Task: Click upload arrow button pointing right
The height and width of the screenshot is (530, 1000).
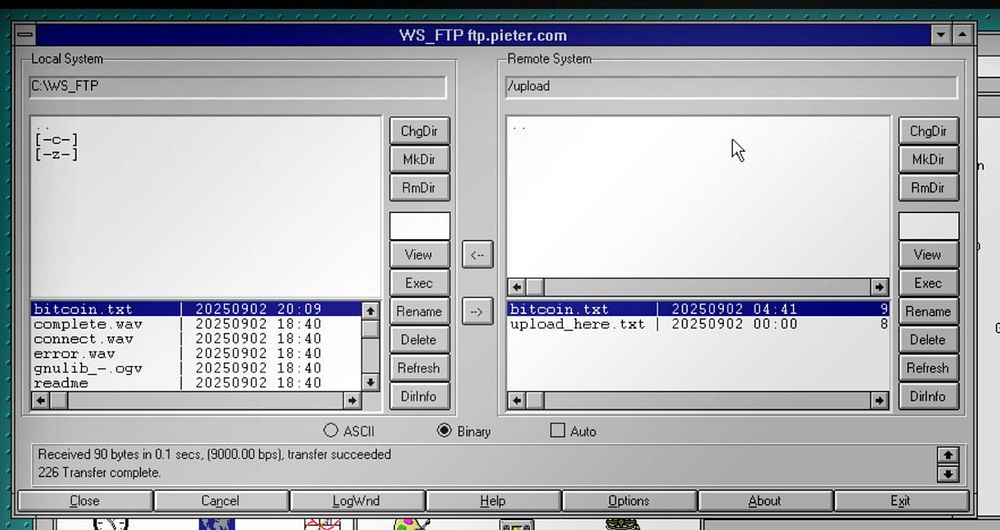Action: click(477, 311)
